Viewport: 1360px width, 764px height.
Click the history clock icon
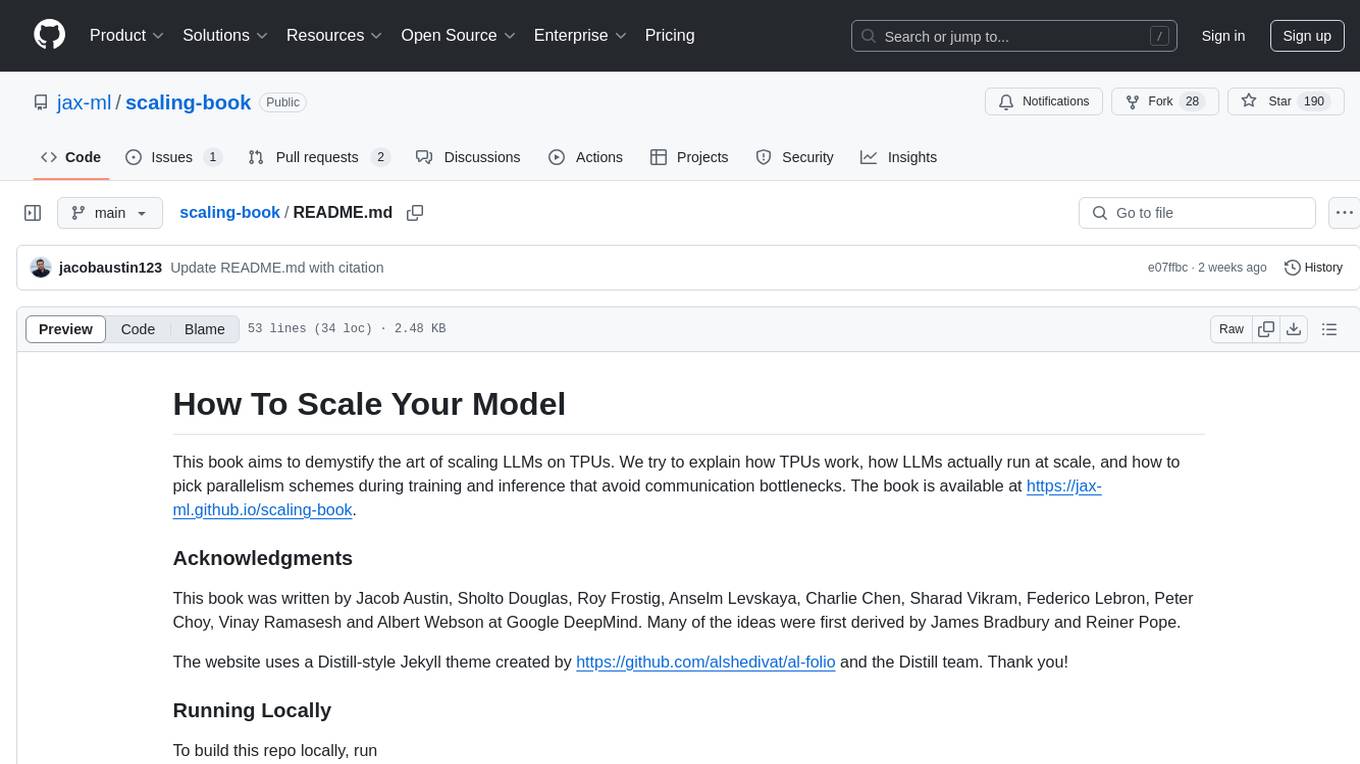1292,267
